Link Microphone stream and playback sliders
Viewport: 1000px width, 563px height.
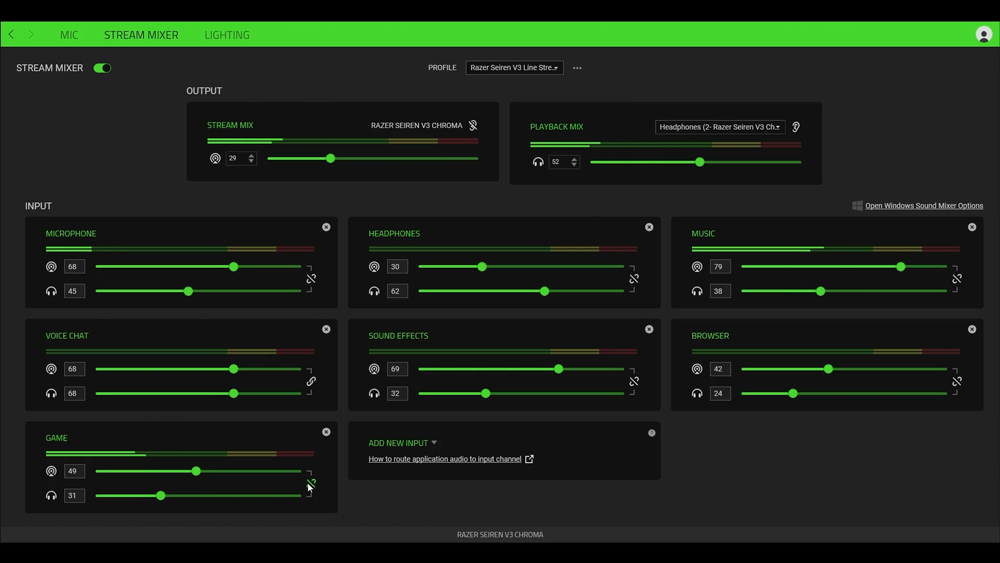pyautogui.click(x=311, y=279)
